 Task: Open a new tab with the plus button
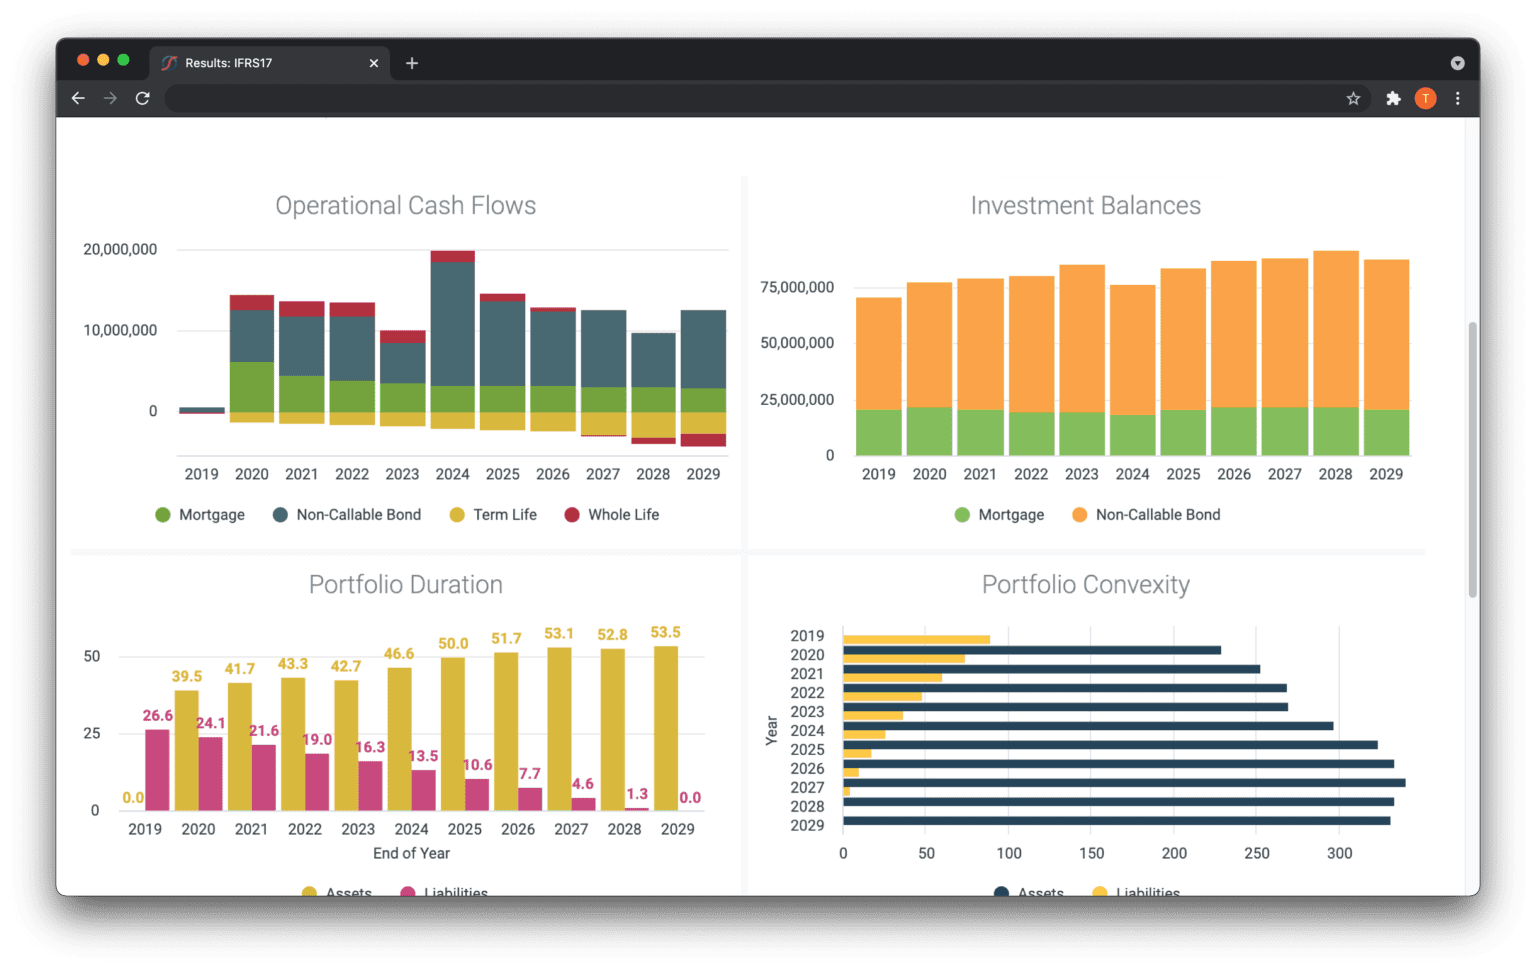tap(411, 62)
